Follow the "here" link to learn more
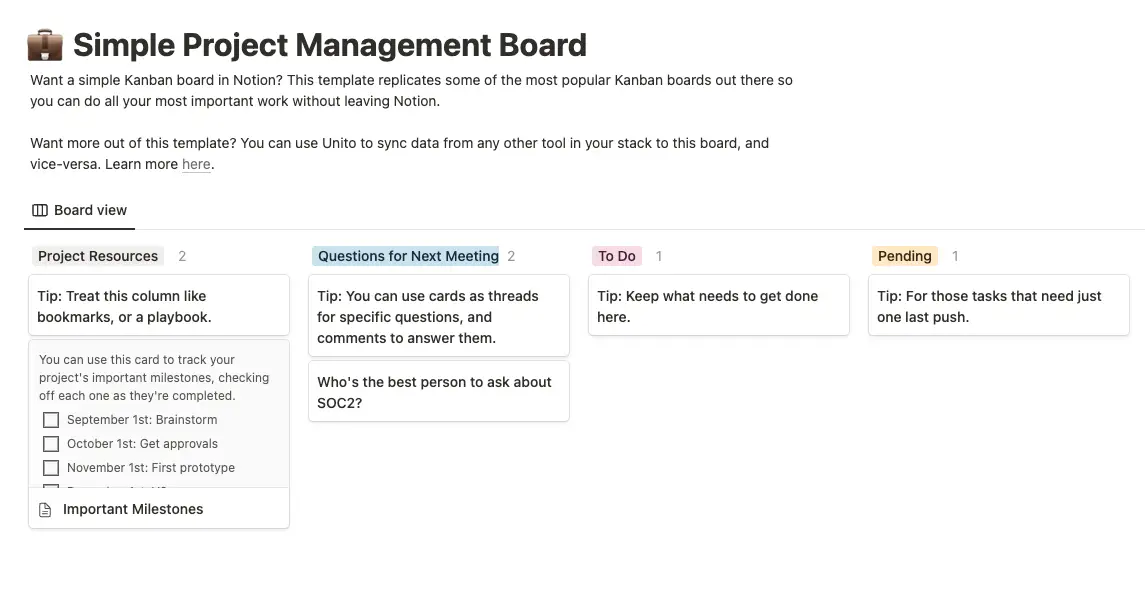This screenshot has height=615, width=1145. tap(196, 164)
